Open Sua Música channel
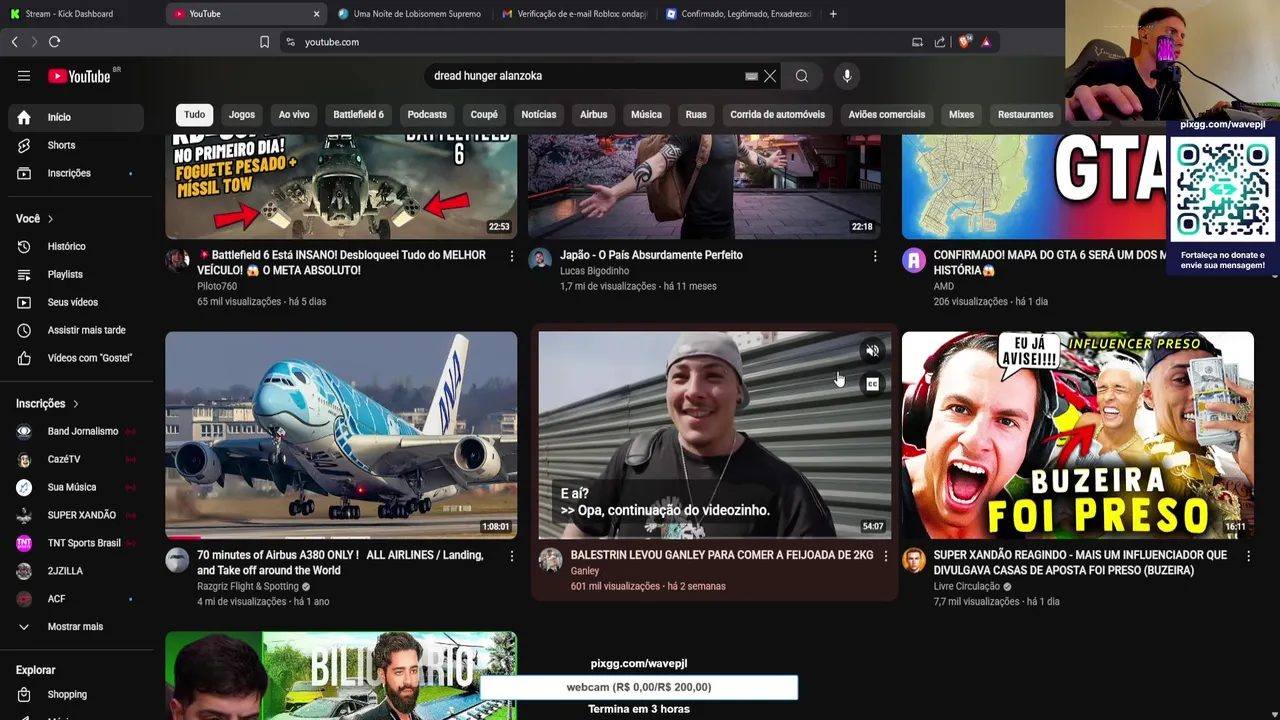 (x=76, y=487)
